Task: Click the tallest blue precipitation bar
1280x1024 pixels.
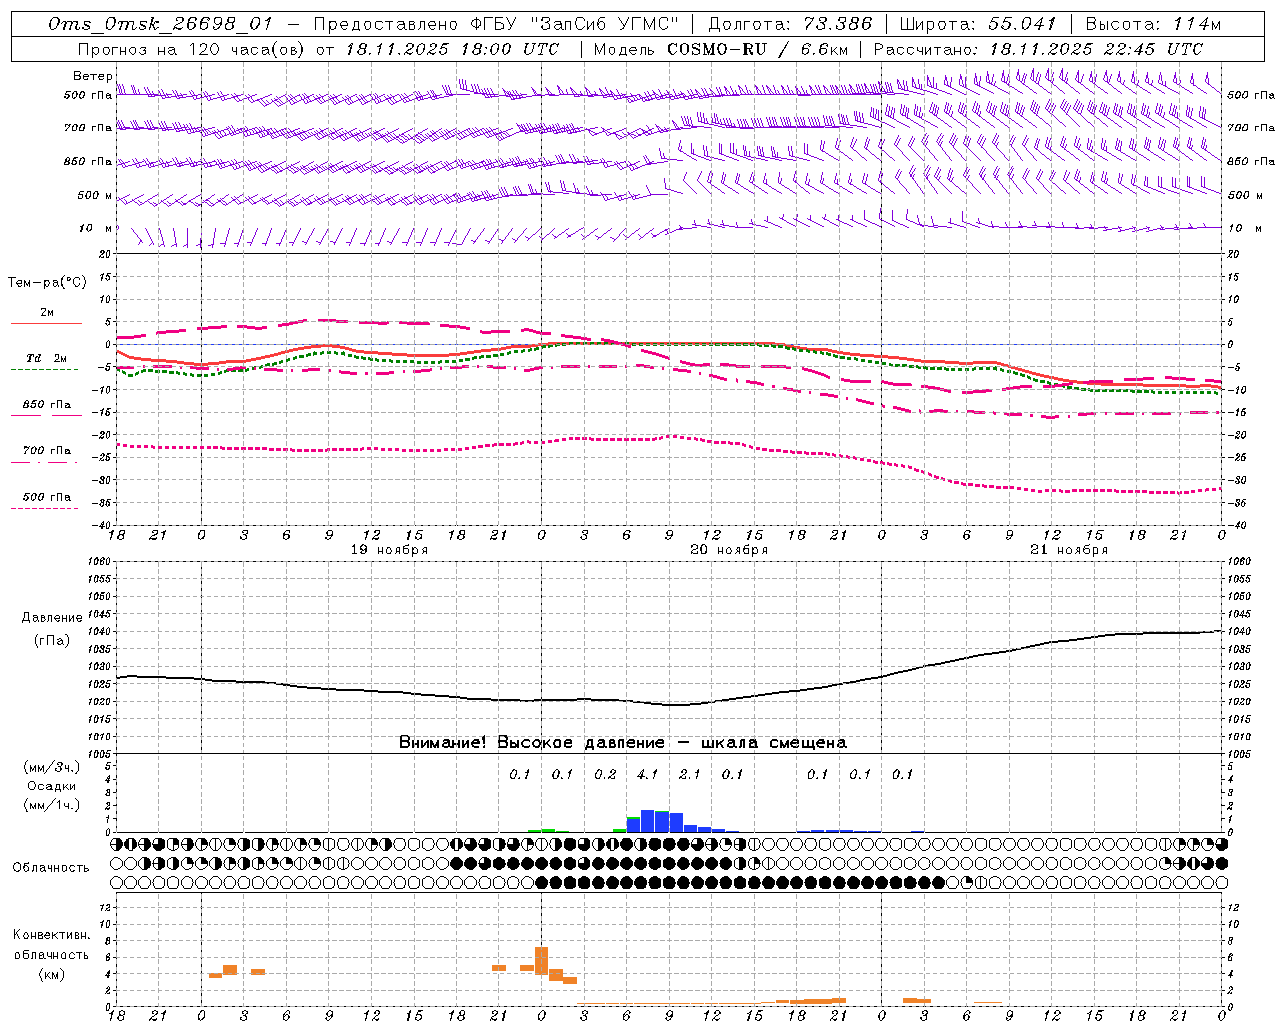Action: 647,821
